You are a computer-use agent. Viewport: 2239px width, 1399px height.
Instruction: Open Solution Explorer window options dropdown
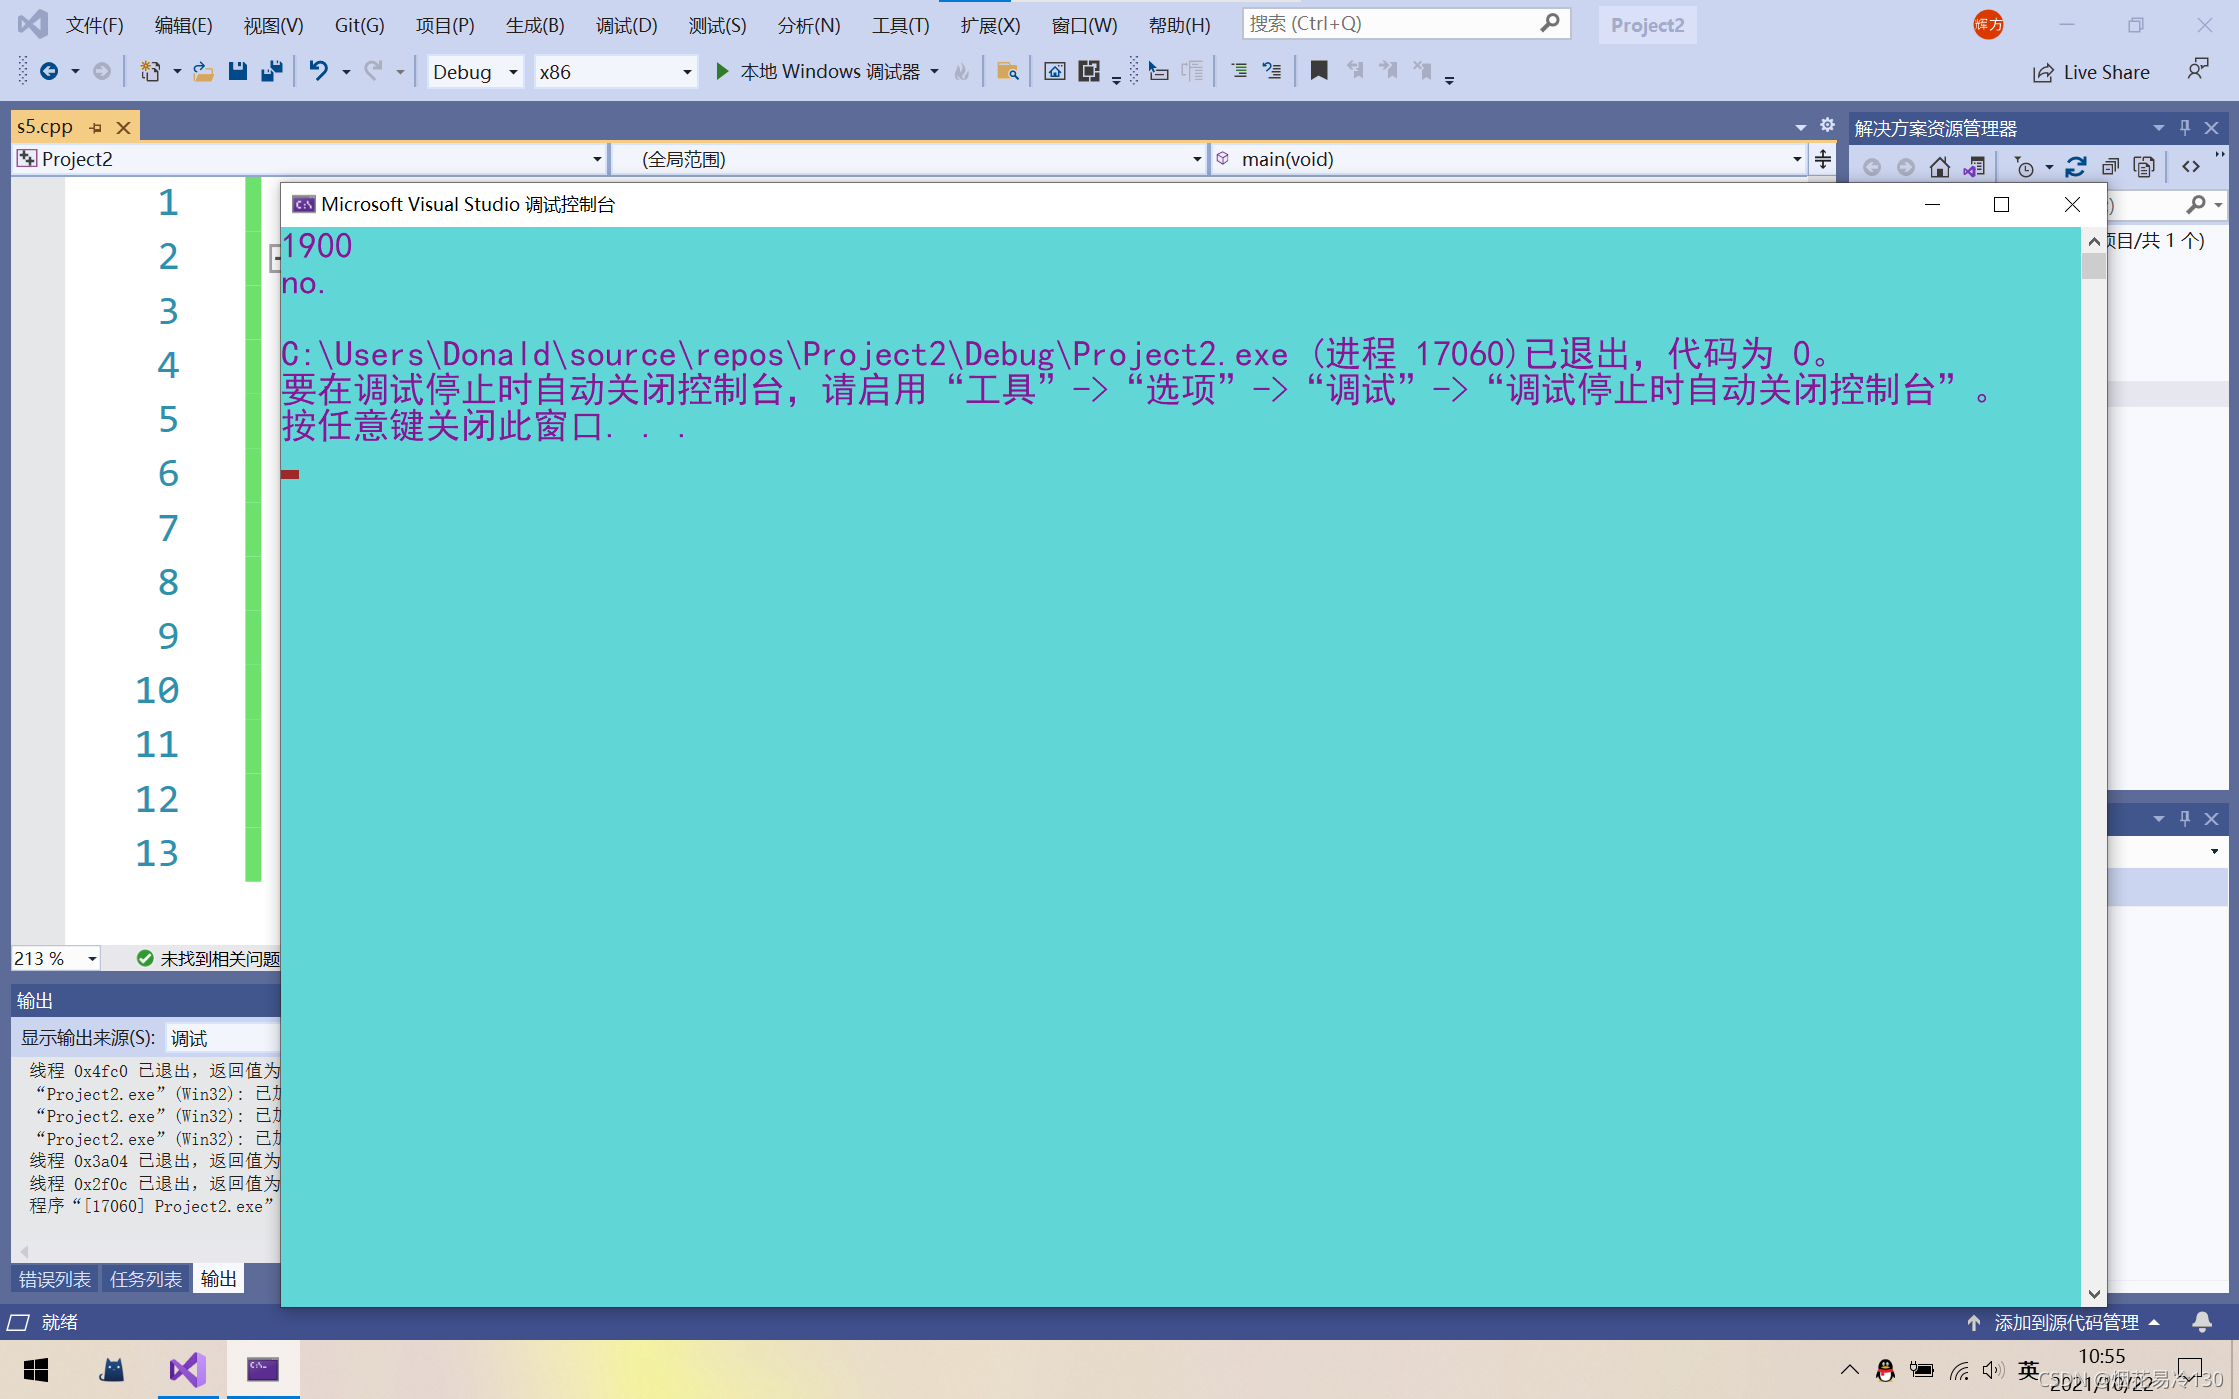pyautogui.click(x=2159, y=128)
